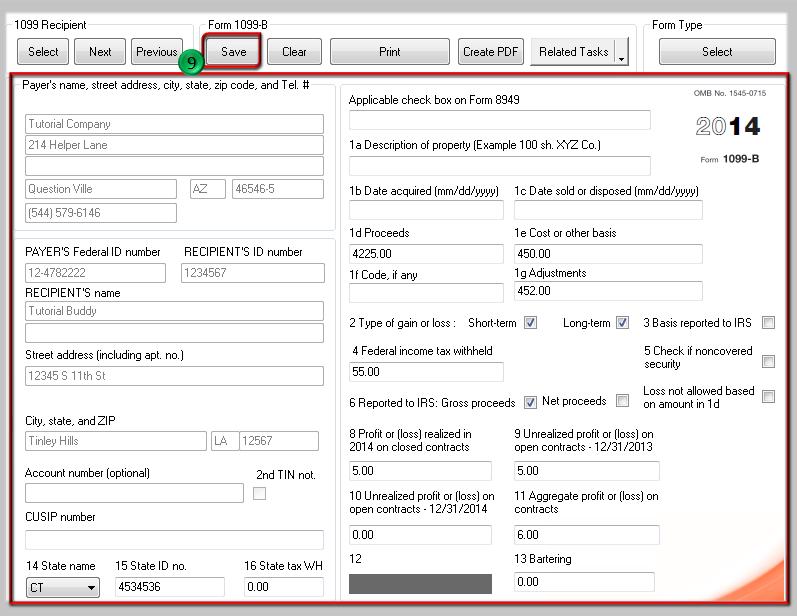Click Federal income tax withheld field

click(x=426, y=372)
